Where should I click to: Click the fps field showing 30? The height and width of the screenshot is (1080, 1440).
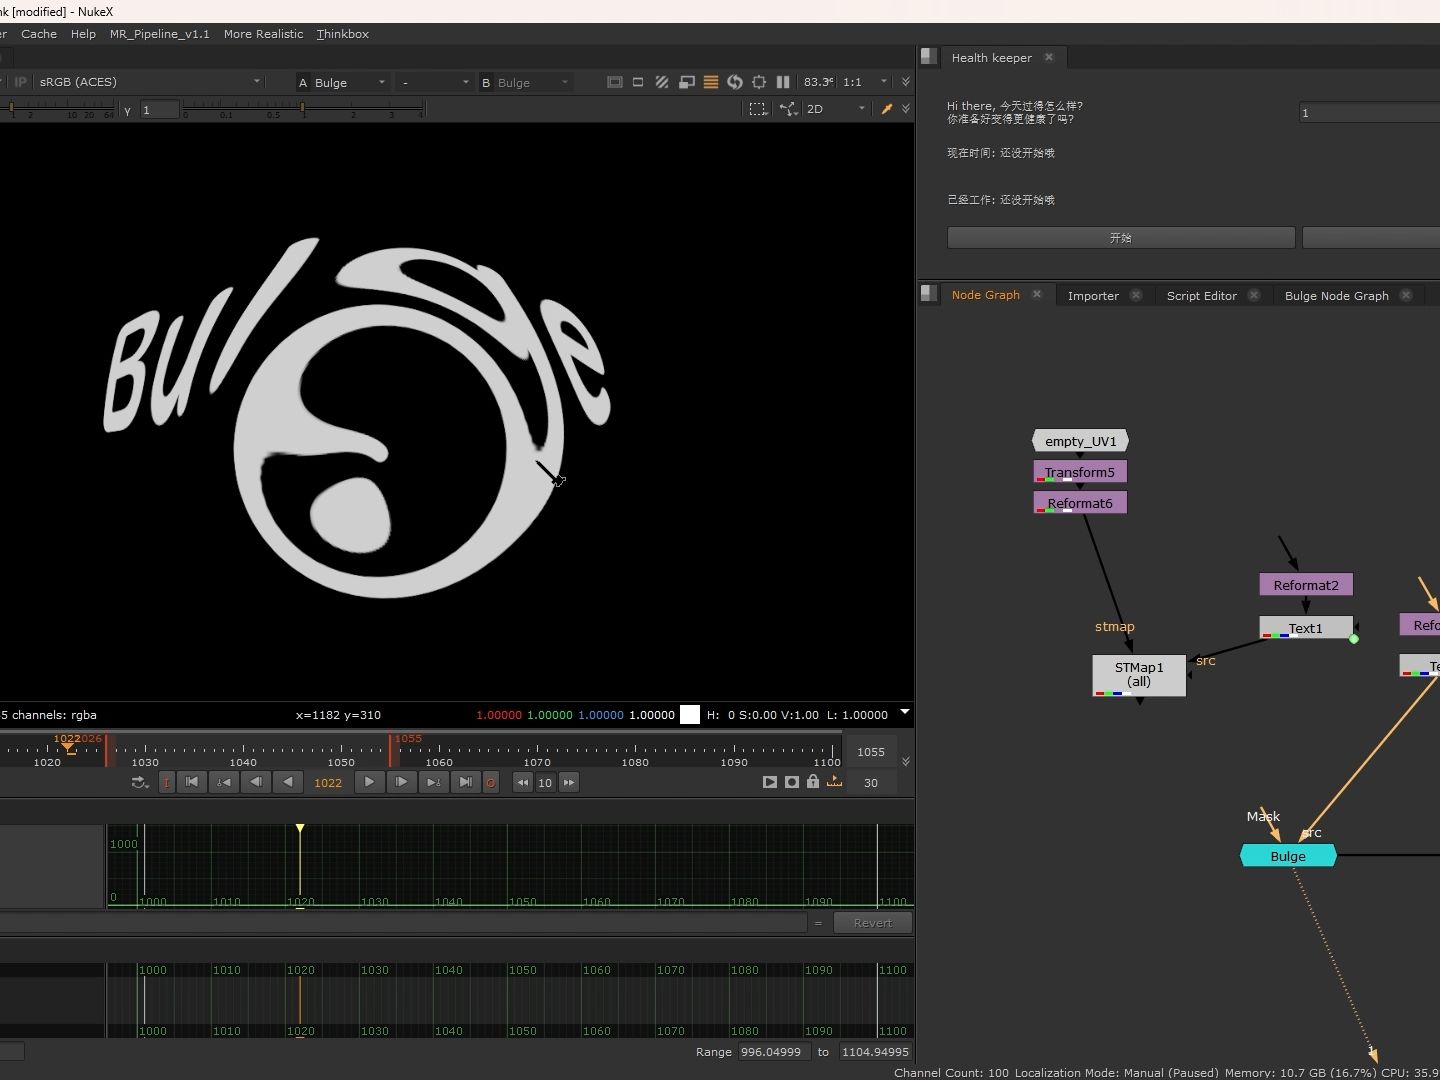pyautogui.click(x=871, y=783)
